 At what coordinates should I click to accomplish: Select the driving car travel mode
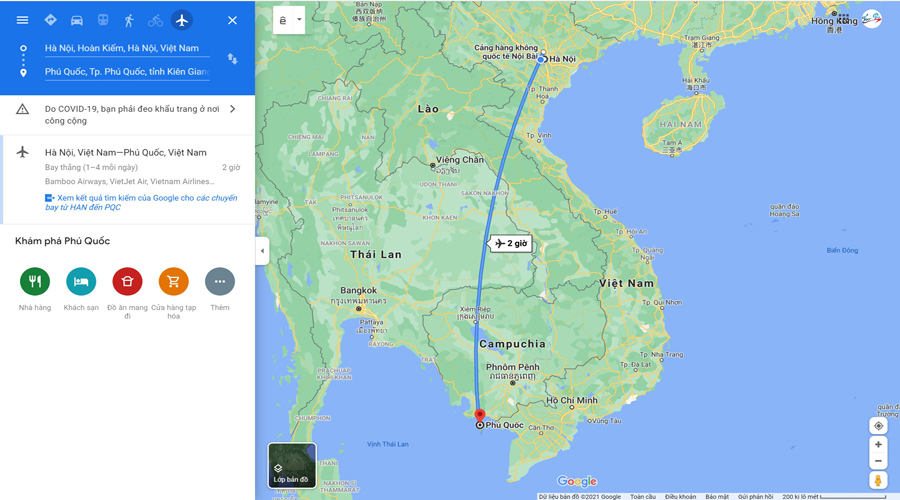tap(76, 20)
